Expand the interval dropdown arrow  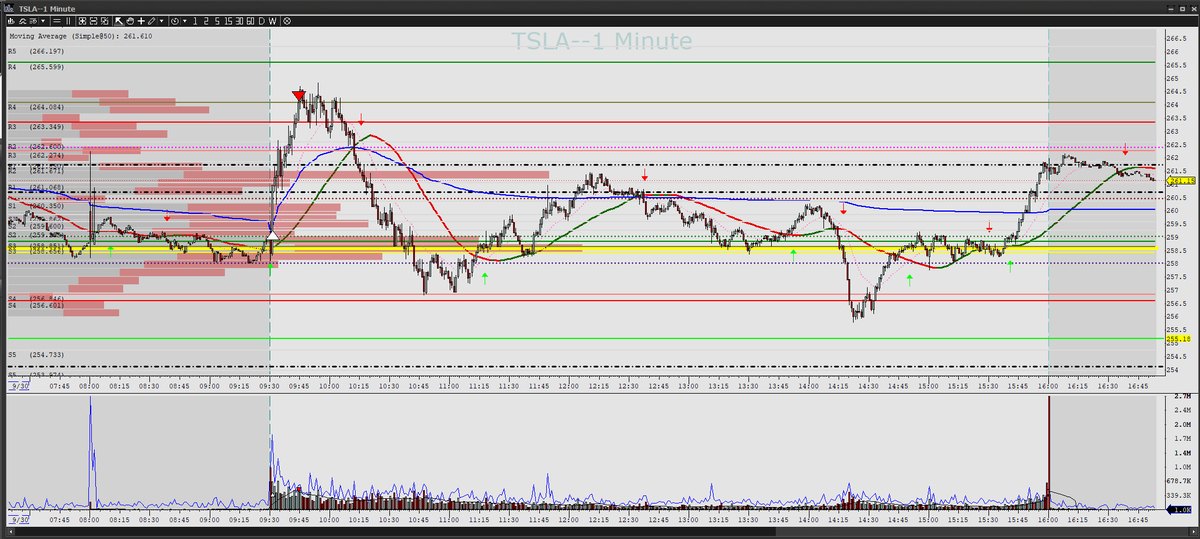click(x=185, y=21)
